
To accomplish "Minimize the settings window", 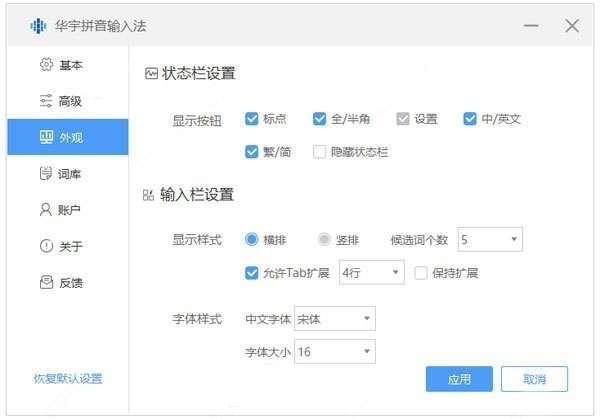I will 531,26.
